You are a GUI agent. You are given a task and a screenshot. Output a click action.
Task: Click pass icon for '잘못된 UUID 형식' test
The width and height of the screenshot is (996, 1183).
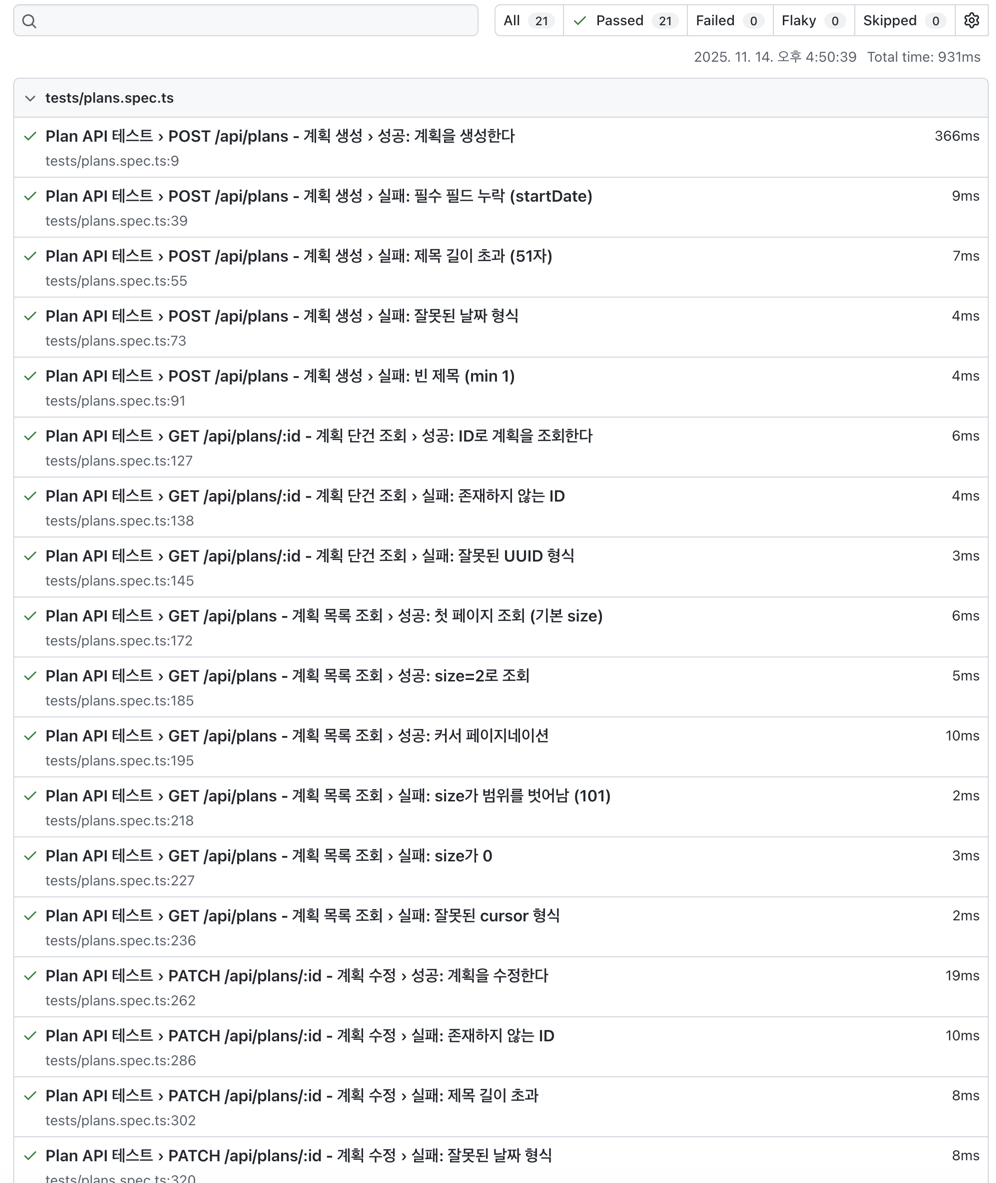click(30, 556)
